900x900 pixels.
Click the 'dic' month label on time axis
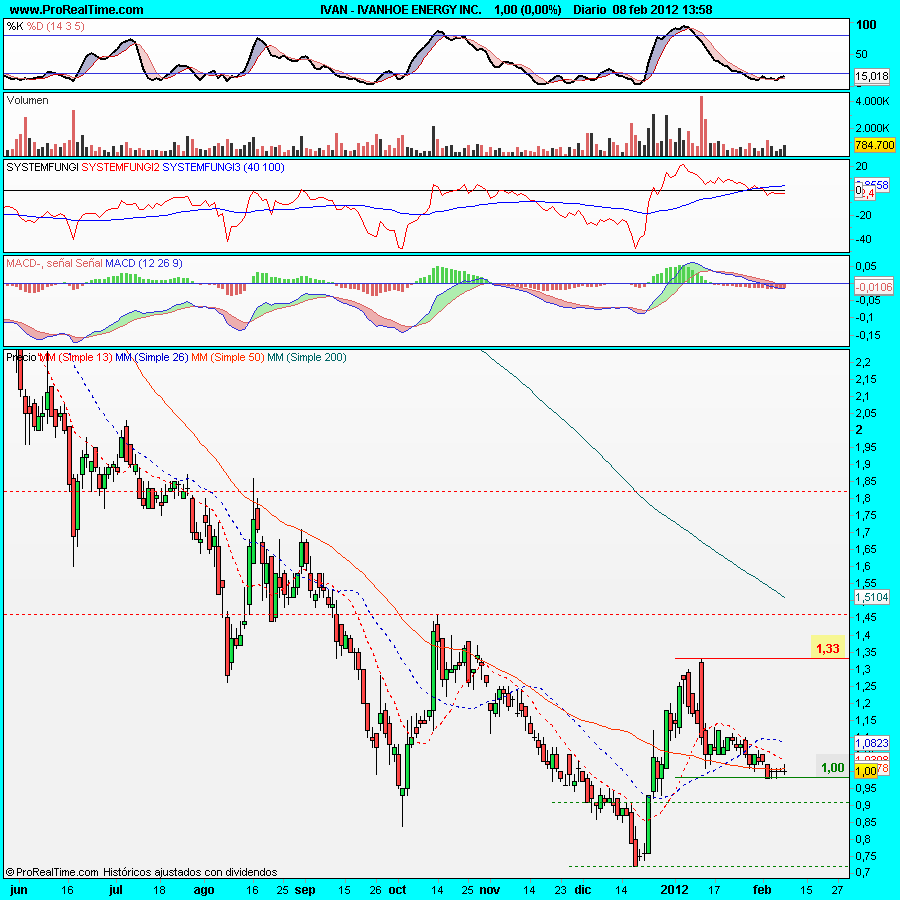583,890
